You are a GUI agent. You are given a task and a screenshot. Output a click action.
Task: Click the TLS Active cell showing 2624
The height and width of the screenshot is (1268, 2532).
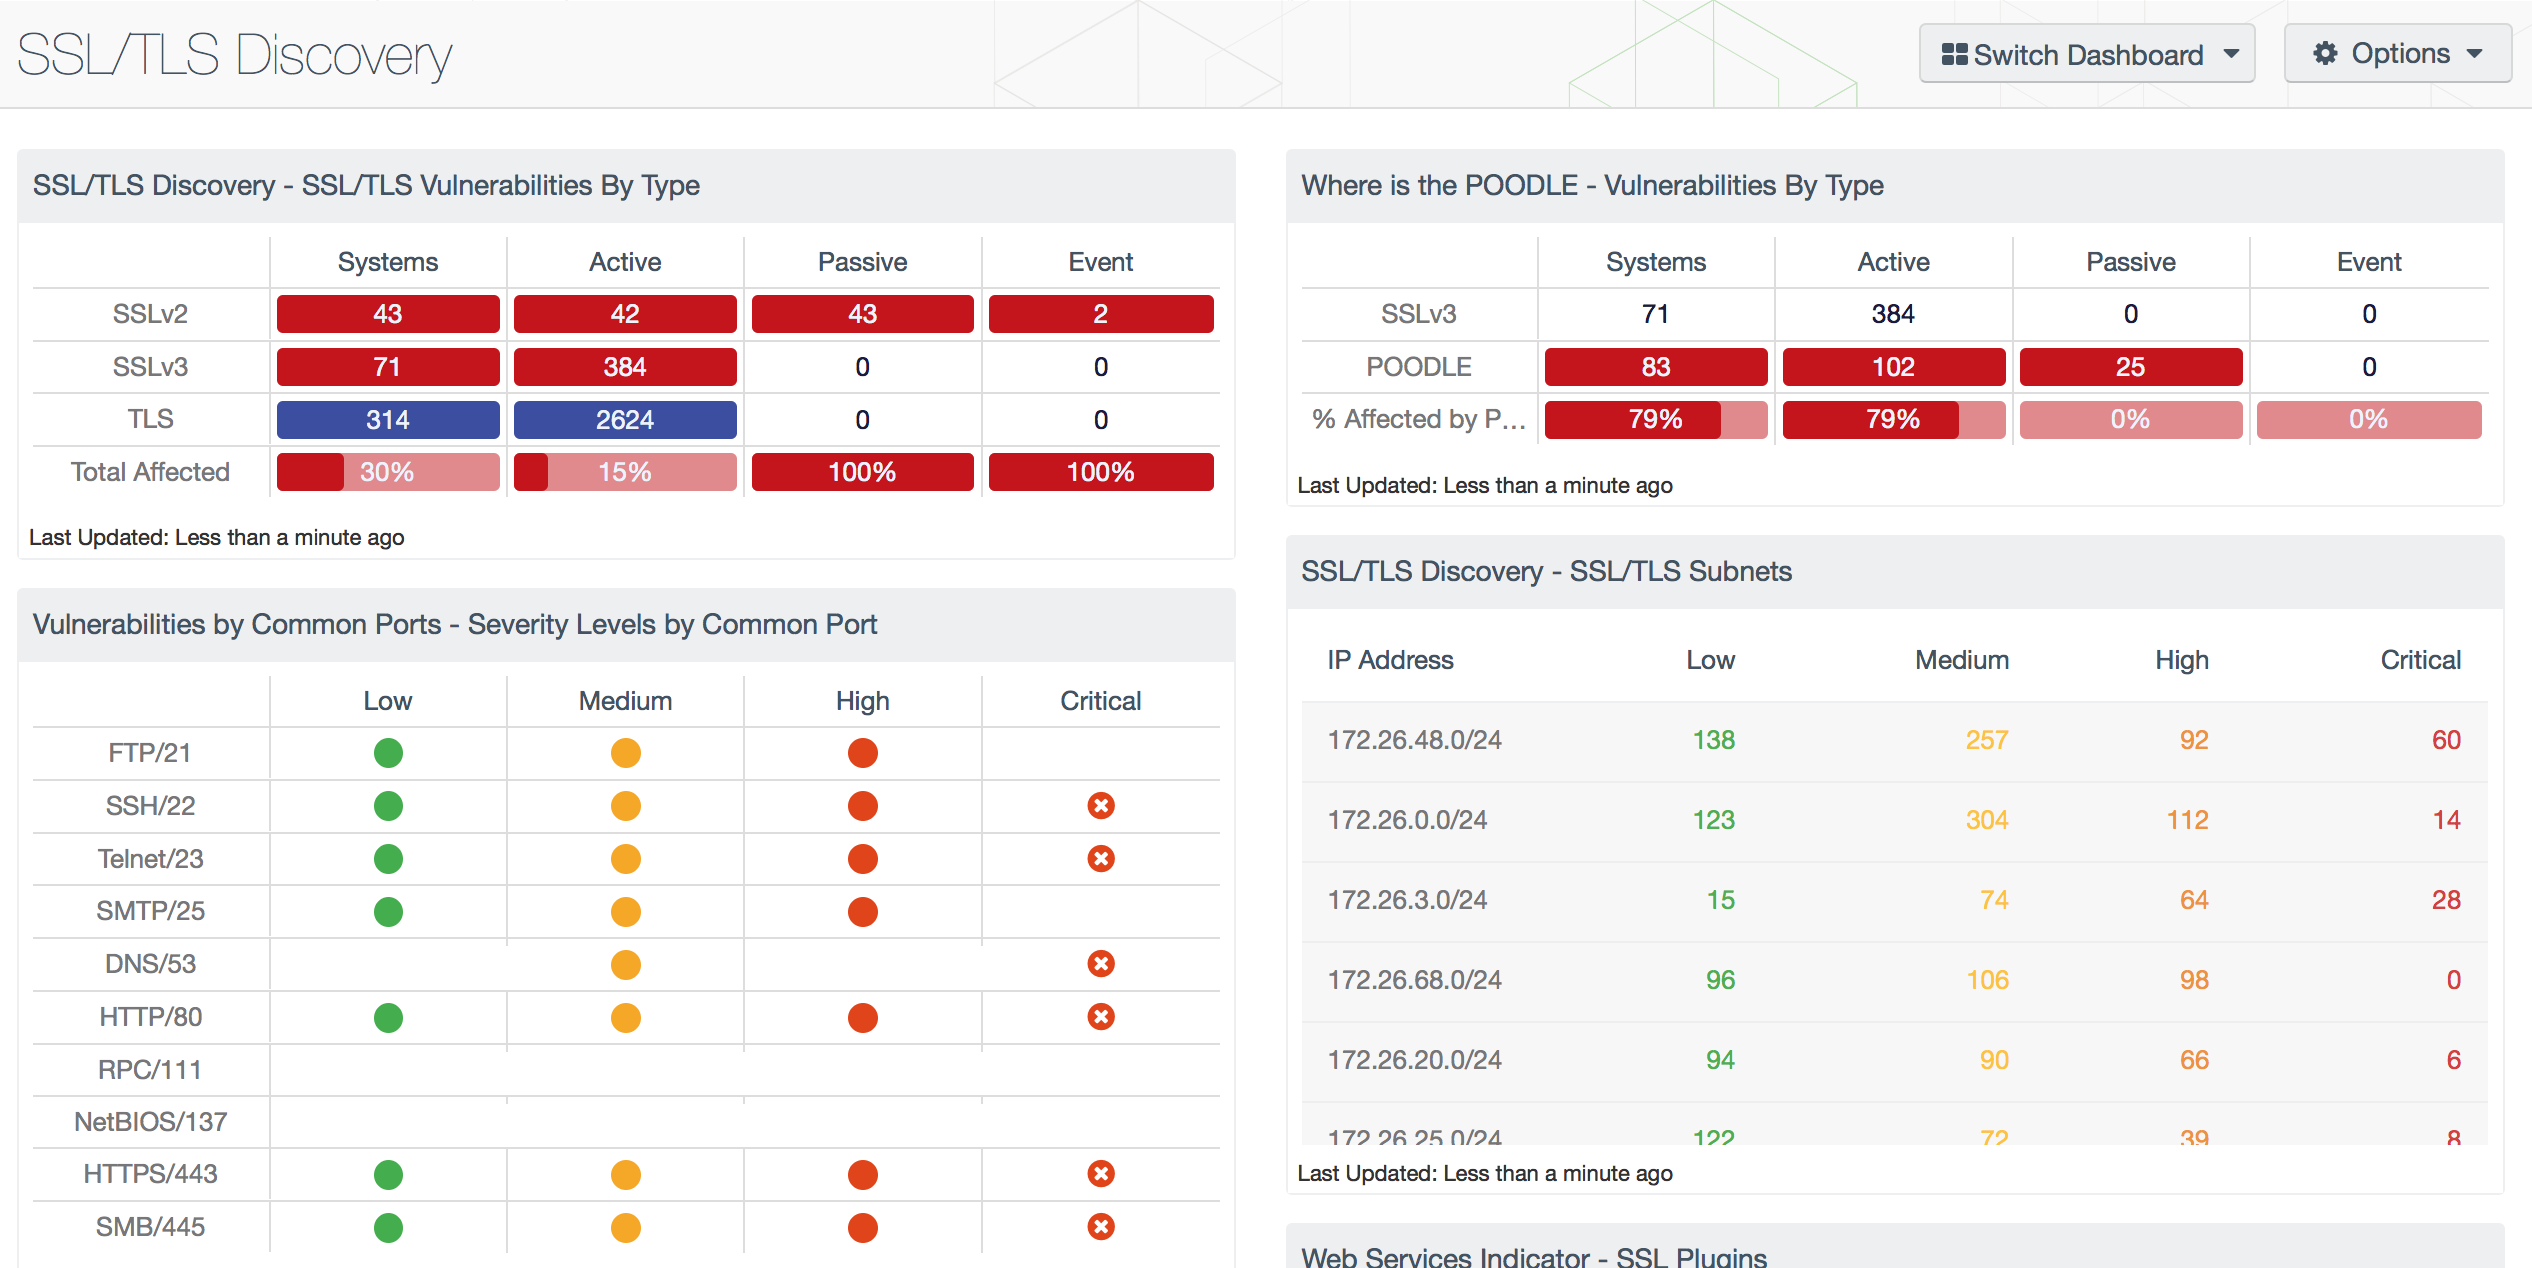coord(625,420)
